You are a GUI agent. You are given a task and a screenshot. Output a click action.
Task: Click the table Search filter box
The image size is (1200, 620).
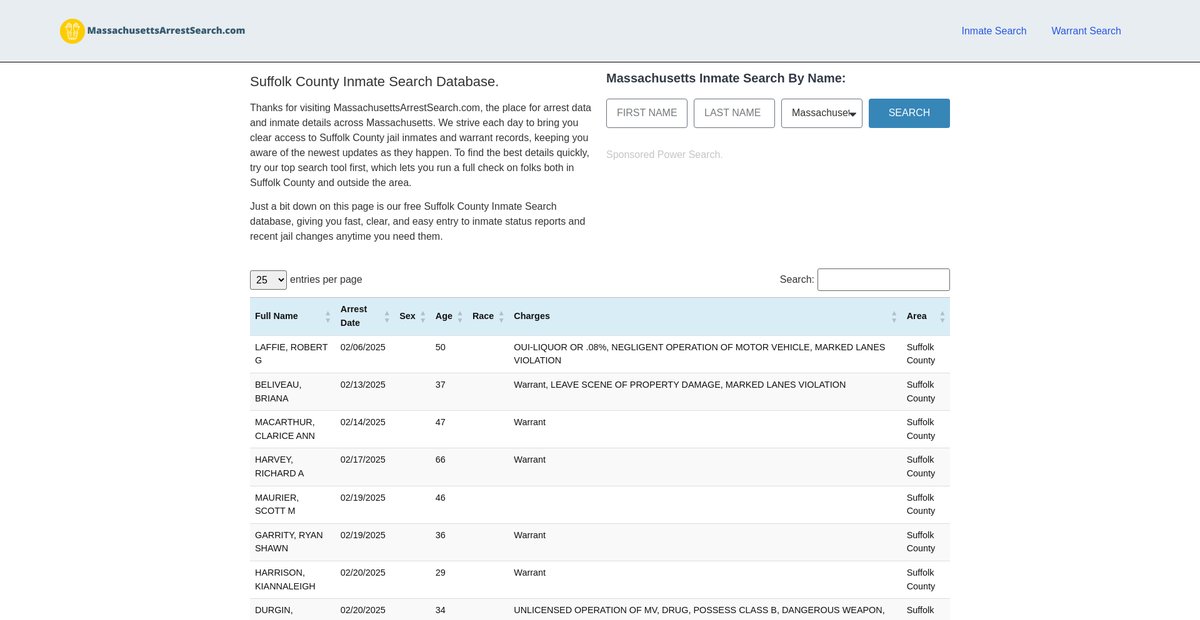(883, 280)
